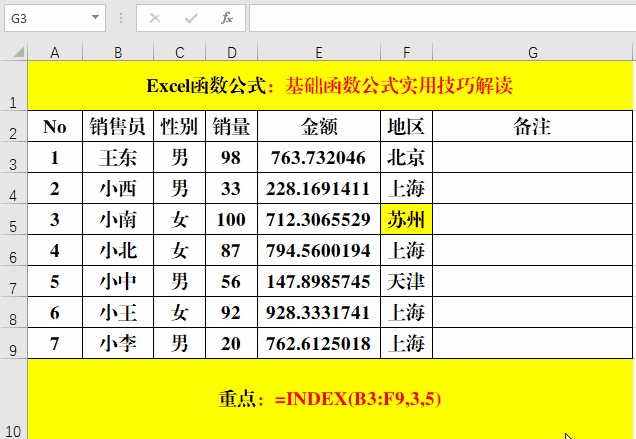
Task: Click in the formula bar input area
Action: 440,18
